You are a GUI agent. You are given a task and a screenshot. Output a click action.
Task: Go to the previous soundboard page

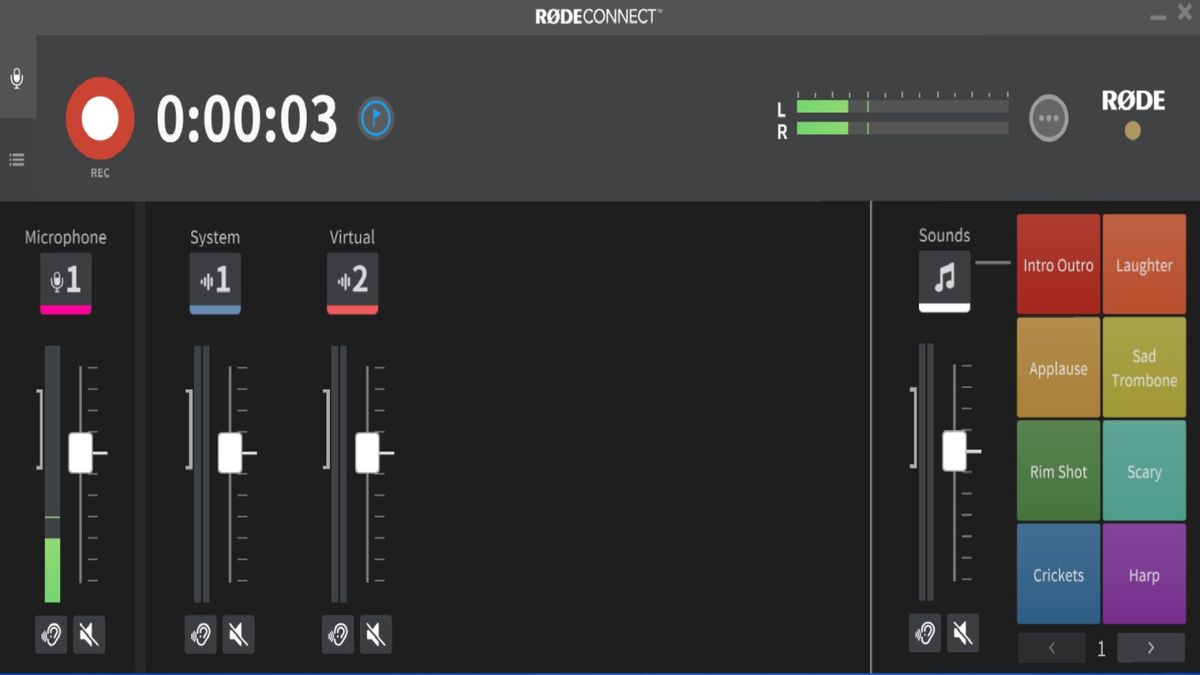coord(1051,648)
